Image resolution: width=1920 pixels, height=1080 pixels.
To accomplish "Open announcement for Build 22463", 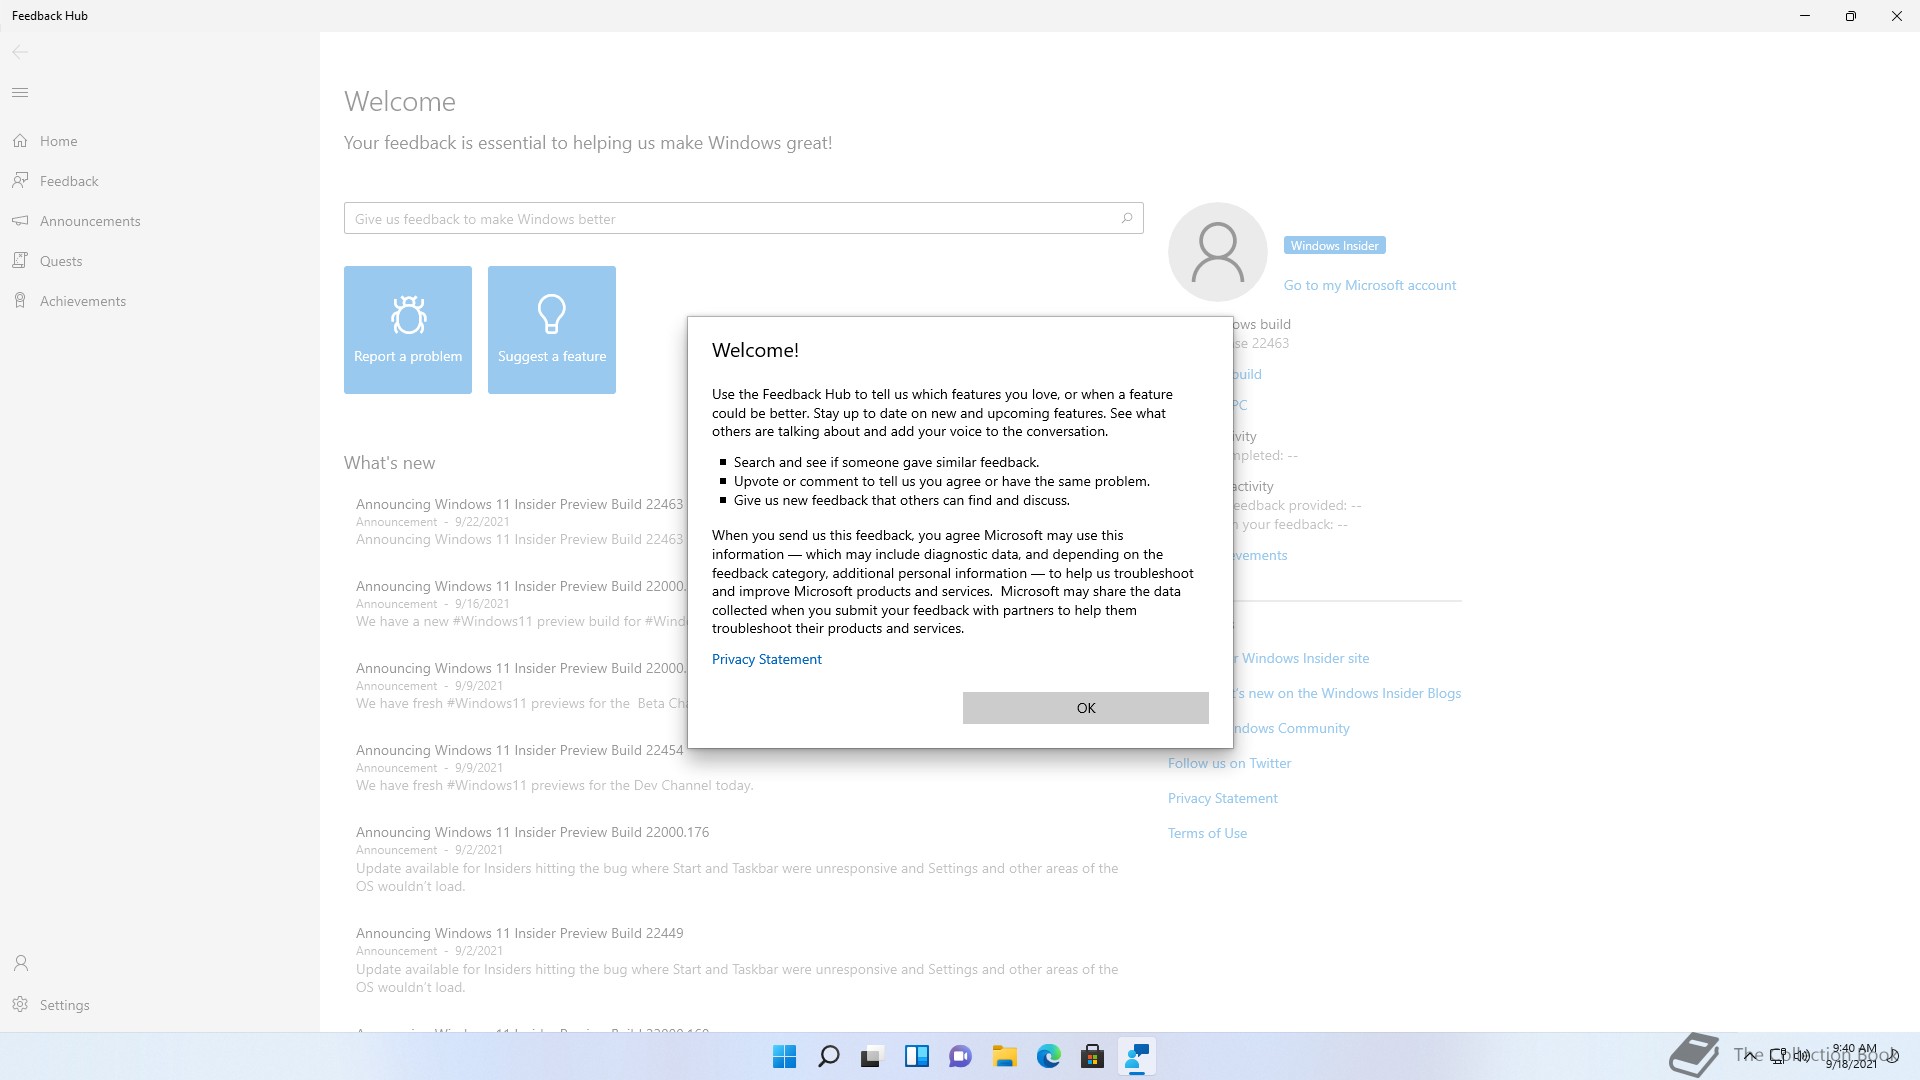I will click(519, 521).
